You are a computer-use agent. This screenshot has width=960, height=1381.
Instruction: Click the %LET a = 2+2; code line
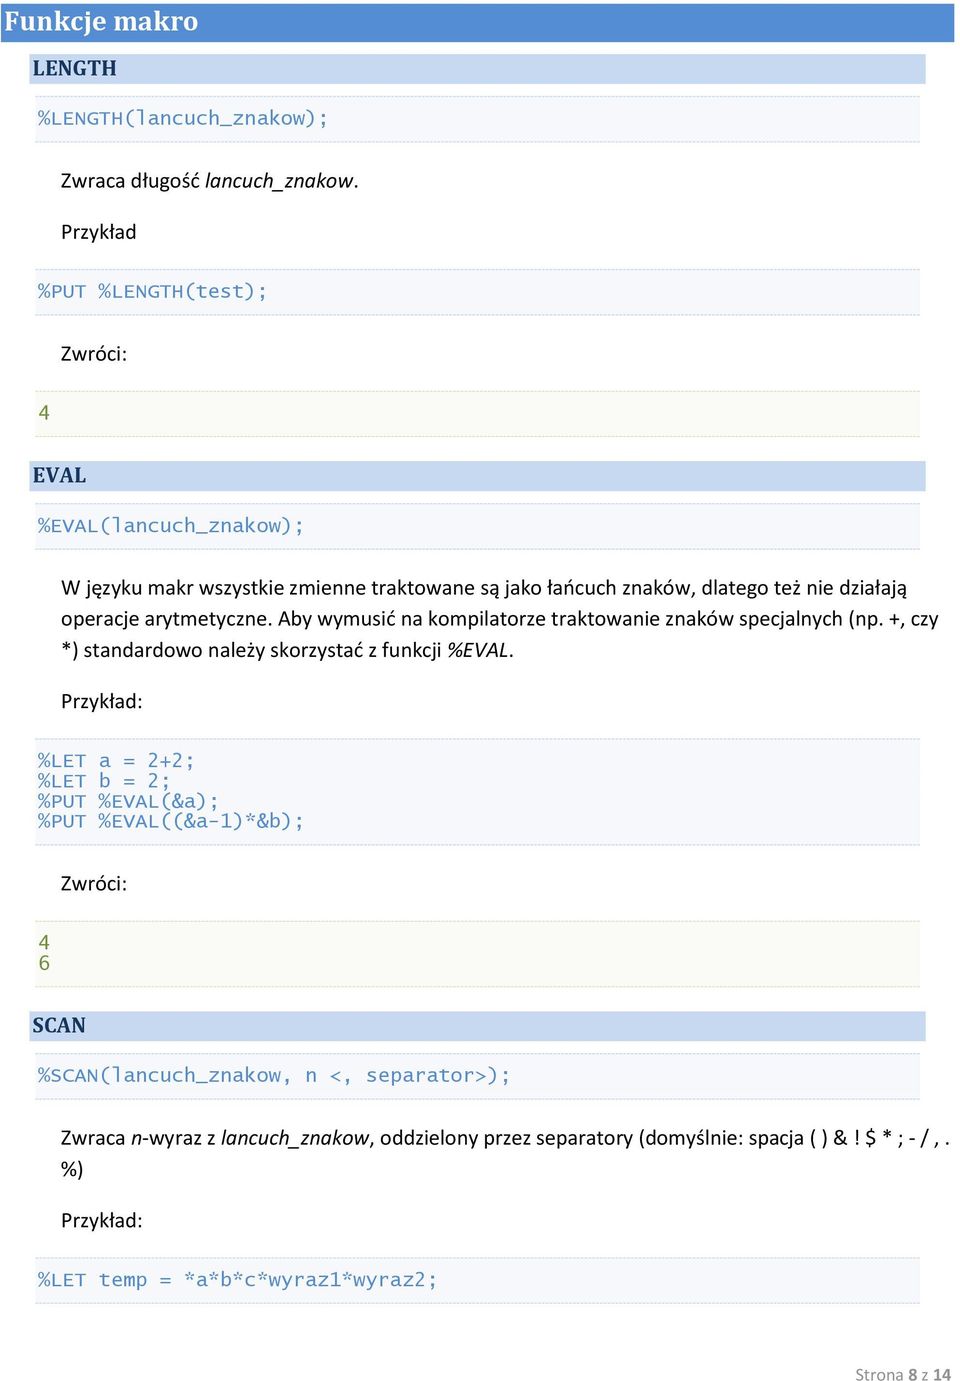coord(116,761)
